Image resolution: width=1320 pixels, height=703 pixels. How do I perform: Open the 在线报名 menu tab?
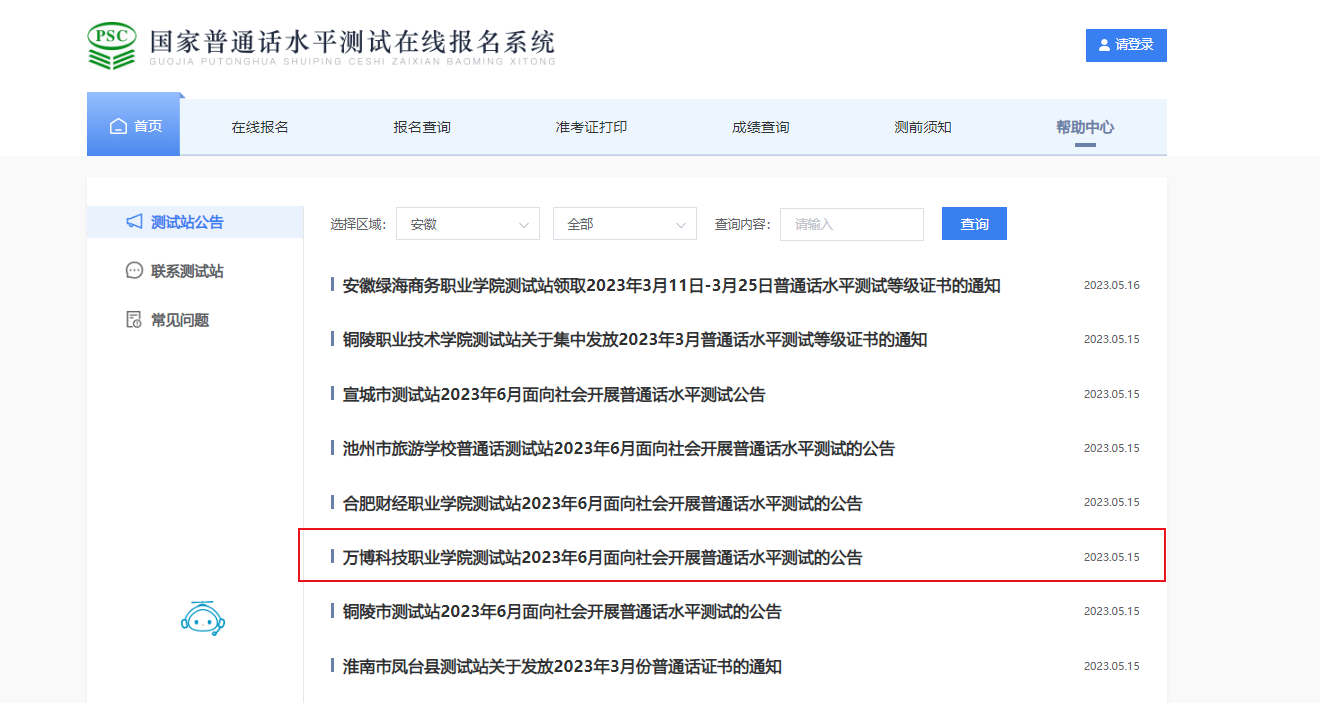click(x=260, y=127)
